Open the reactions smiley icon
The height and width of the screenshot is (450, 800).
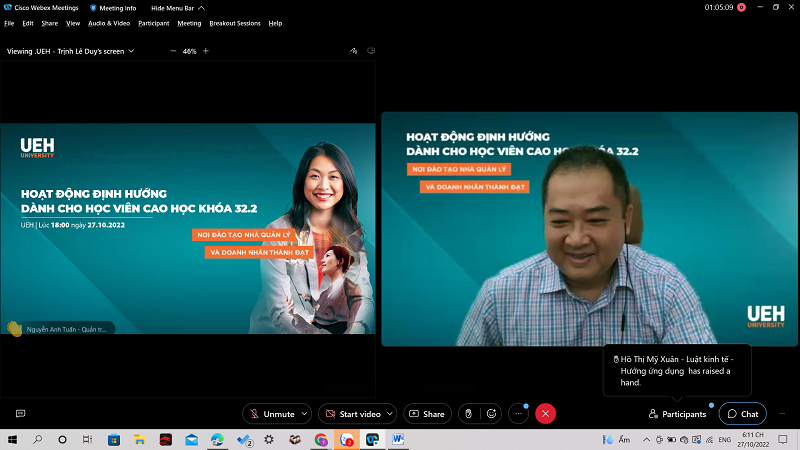click(x=491, y=414)
